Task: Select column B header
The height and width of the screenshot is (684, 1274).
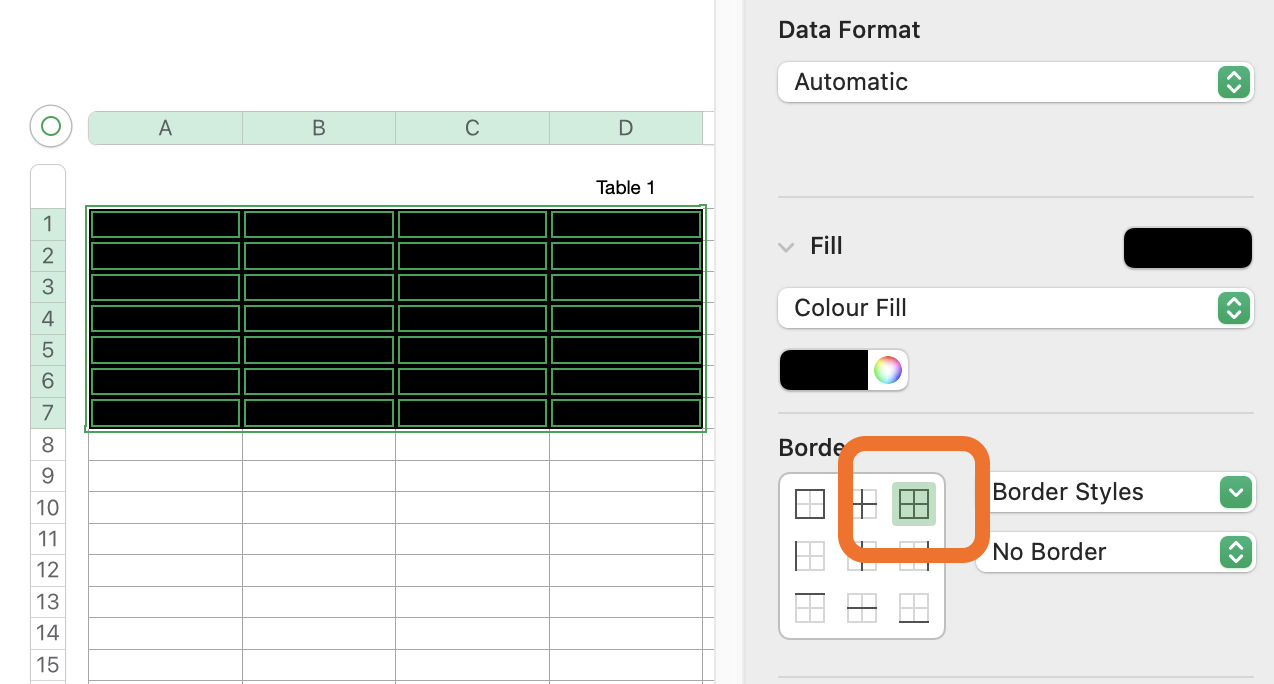Action: pyautogui.click(x=318, y=128)
